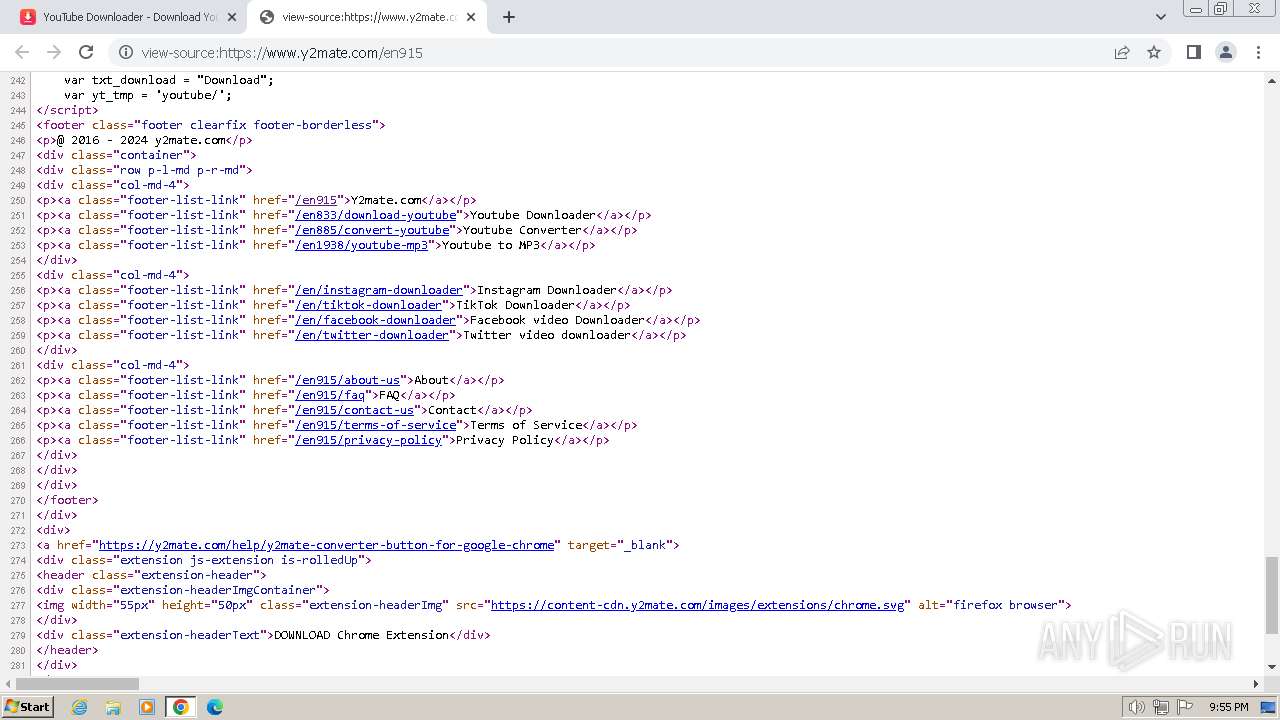Screen dimensions: 1280x720
Task: Bookmark this tab with the star icon
Action: 1154,52
